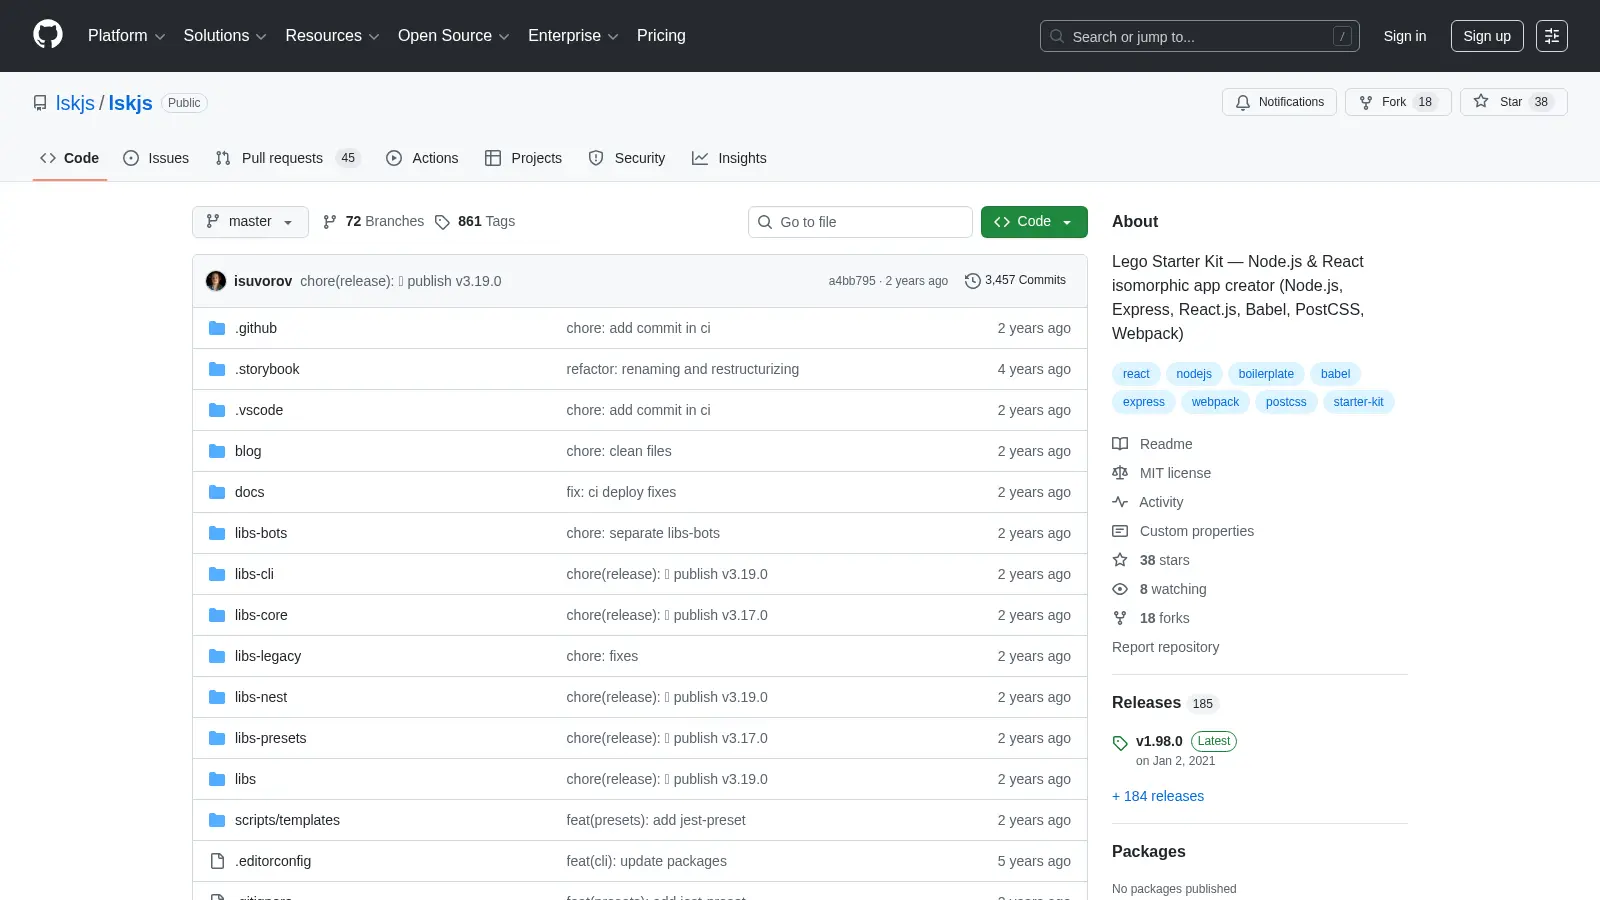This screenshot has height=900, width=1600.
Task: Switch to the Projects tab
Action: 523,158
